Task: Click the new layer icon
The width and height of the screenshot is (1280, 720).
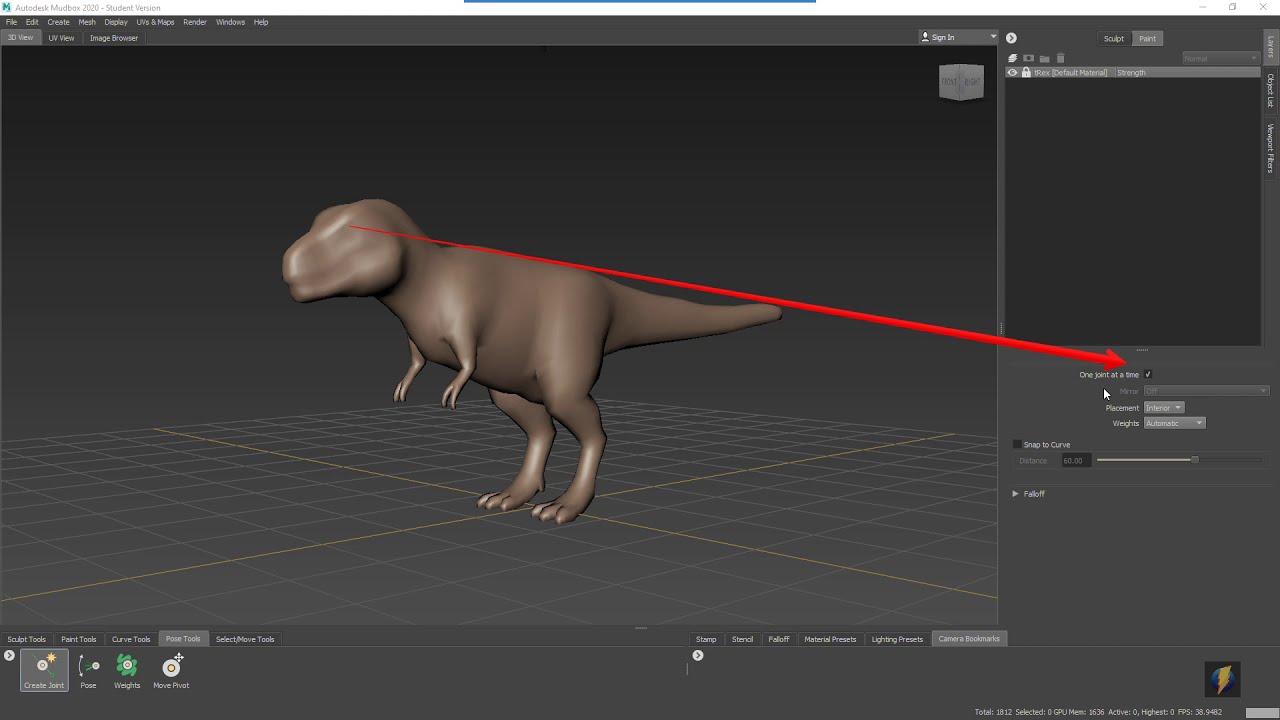Action: (x=1013, y=59)
